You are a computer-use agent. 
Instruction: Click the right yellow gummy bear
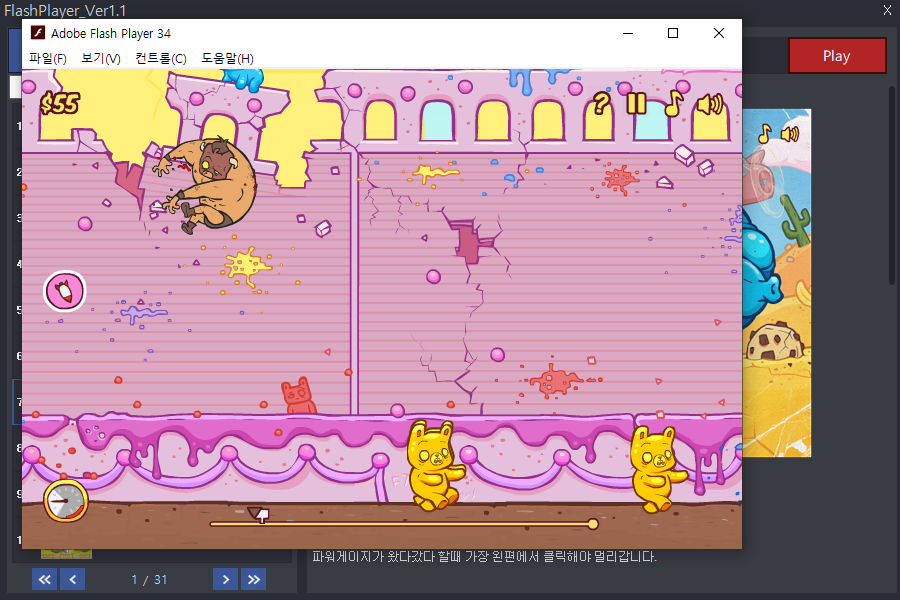tap(657, 469)
